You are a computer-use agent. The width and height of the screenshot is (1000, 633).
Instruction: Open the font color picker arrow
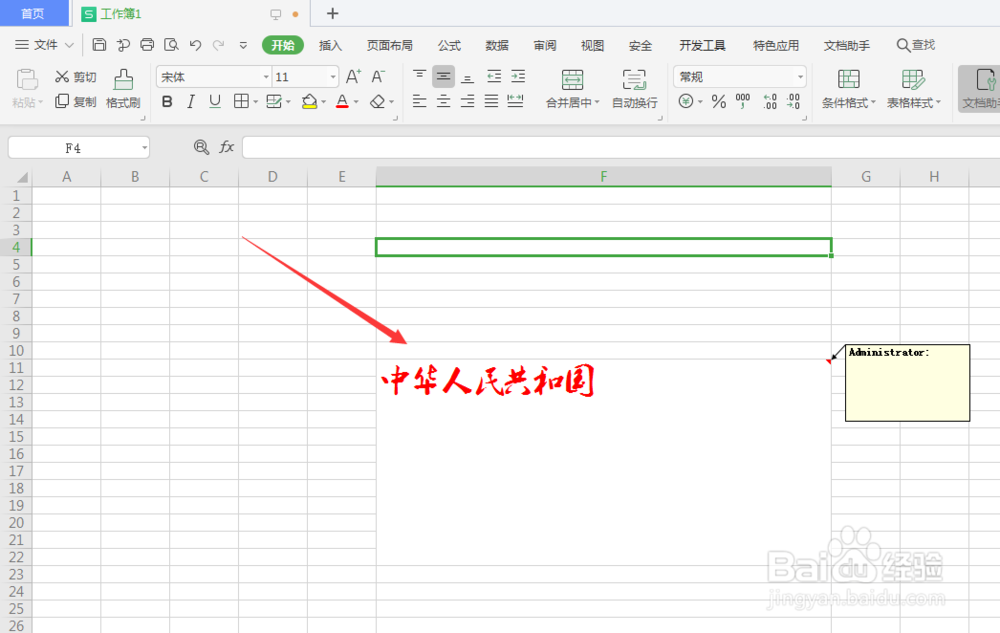pyautogui.click(x=354, y=101)
